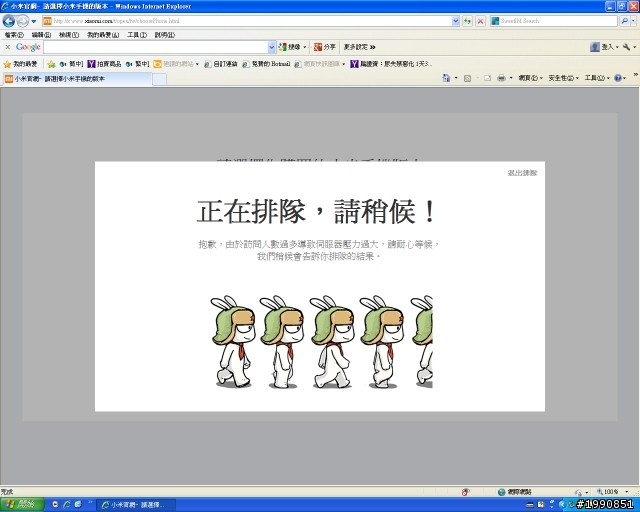This screenshot has width=640, height=512.
Task: Open search provider options dropdown arrow
Action: (634, 21)
